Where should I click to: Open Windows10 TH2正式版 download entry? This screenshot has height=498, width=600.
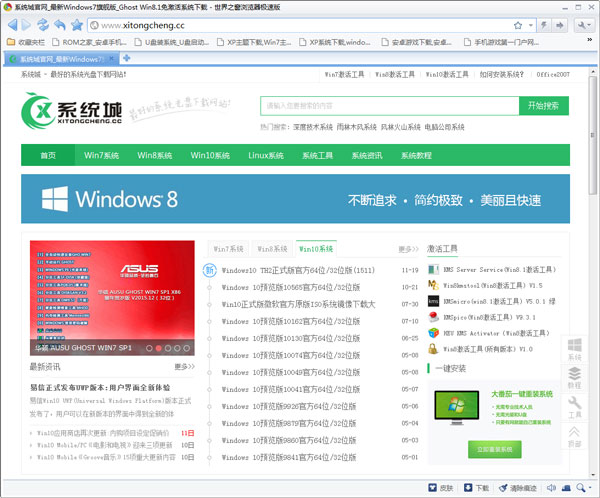(298, 270)
